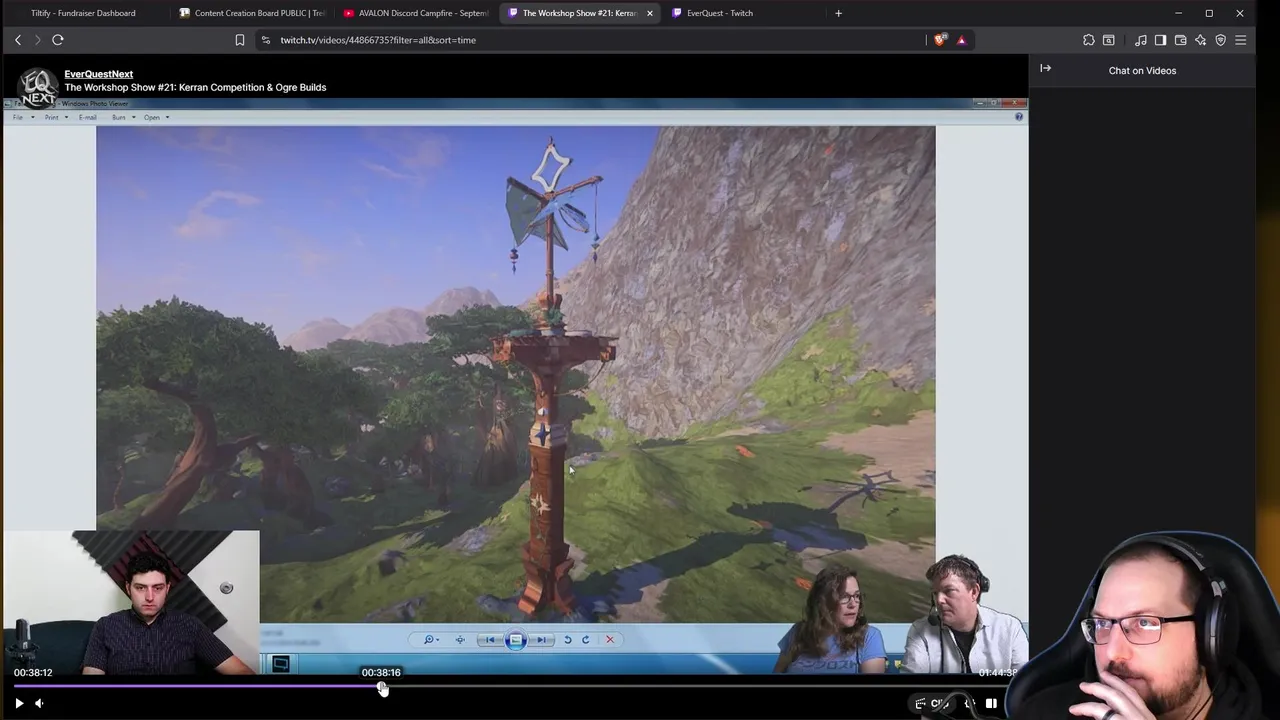Reload the current page
This screenshot has width=1280, height=720.
click(x=58, y=40)
